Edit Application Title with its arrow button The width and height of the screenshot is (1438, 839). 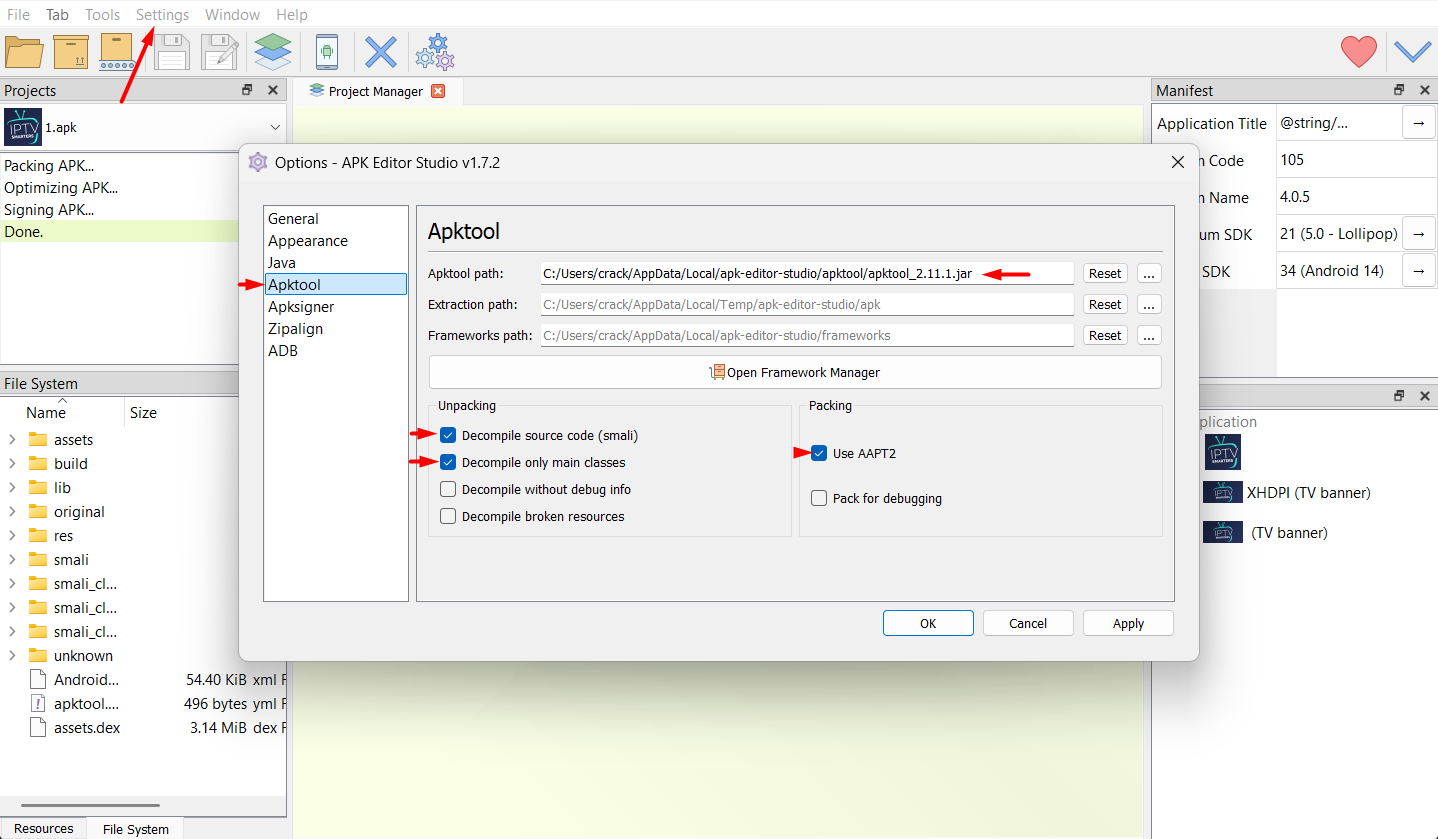[1419, 123]
